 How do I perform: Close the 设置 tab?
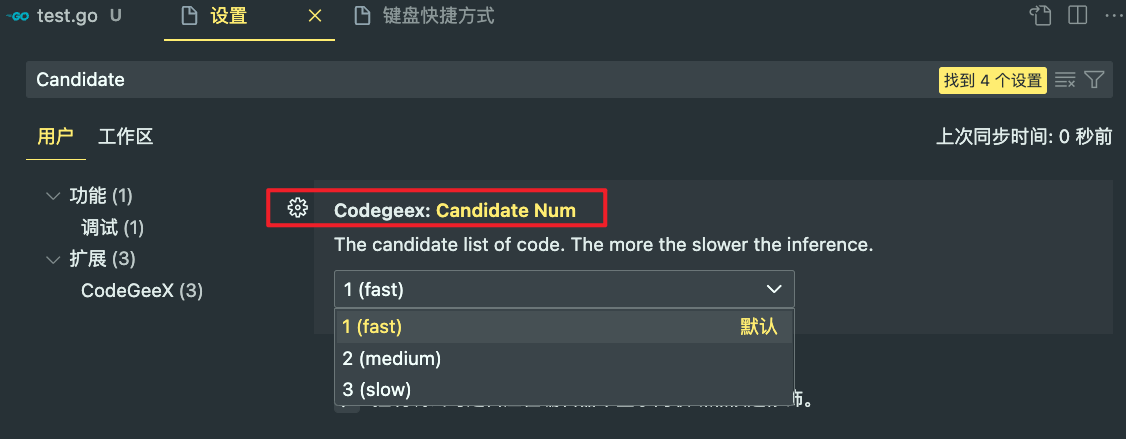pos(315,17)
